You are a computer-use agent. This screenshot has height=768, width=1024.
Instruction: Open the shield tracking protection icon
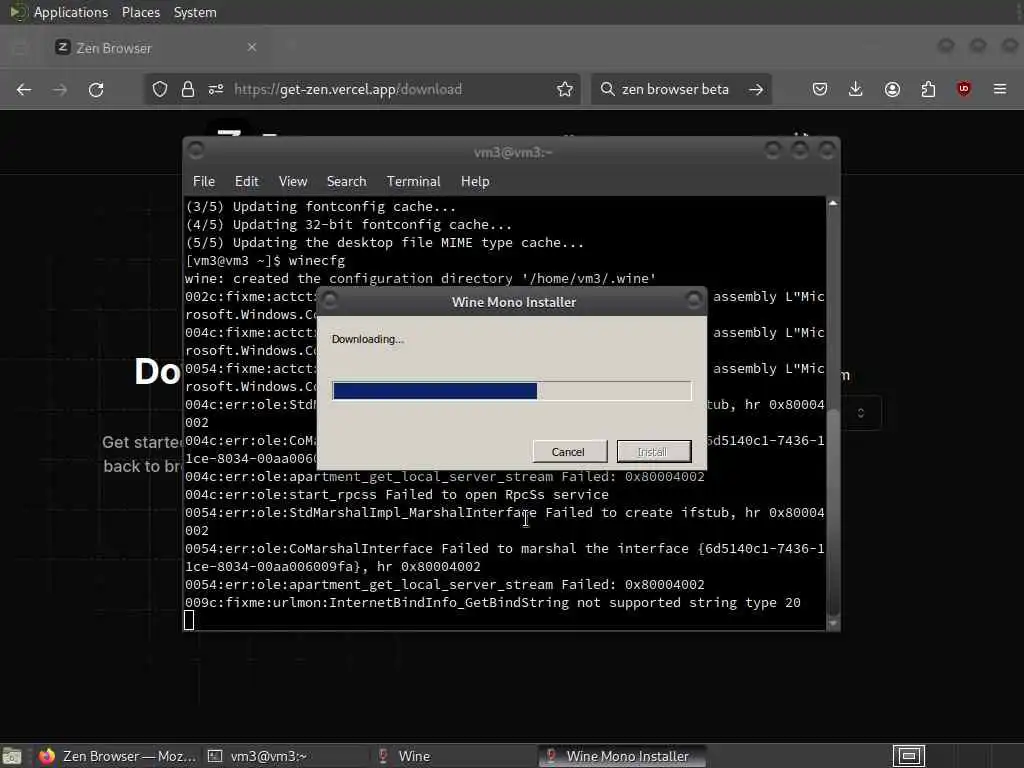point(160,89)
